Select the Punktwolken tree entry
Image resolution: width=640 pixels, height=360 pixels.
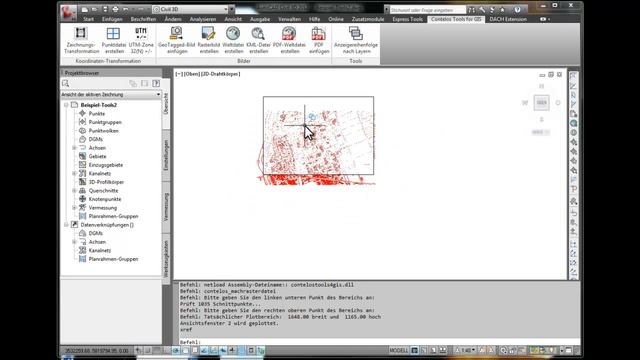[x=103, y=131]
